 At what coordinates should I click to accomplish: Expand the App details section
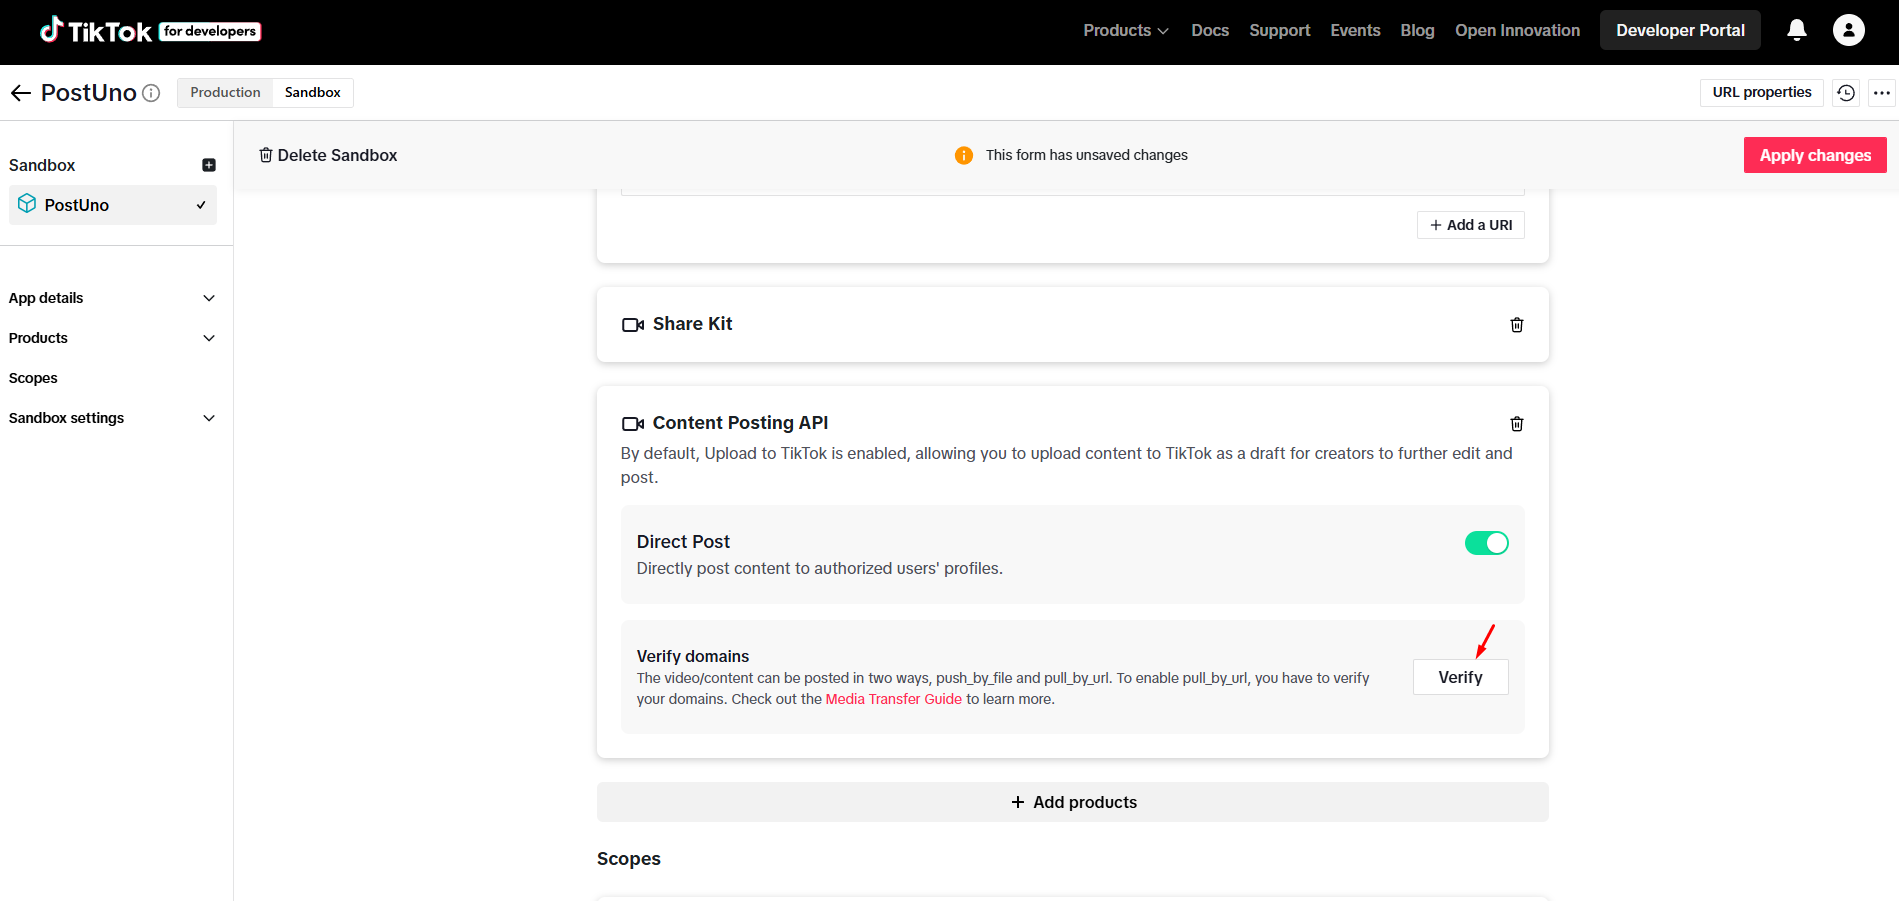(x=112, y=298)
